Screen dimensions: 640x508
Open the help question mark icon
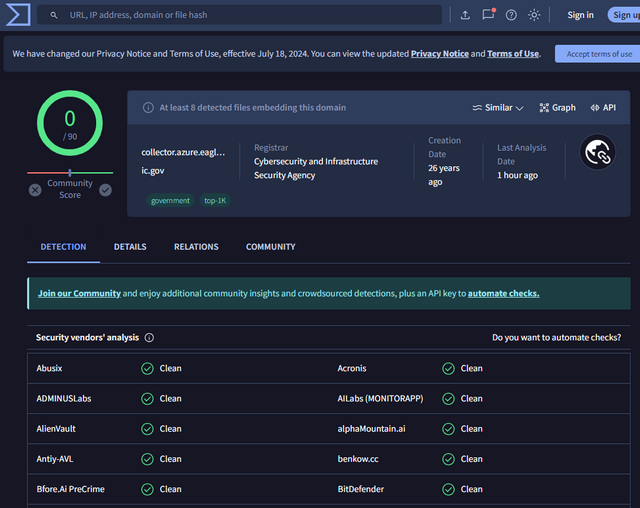pyautogui.click(x=511, y=15)
